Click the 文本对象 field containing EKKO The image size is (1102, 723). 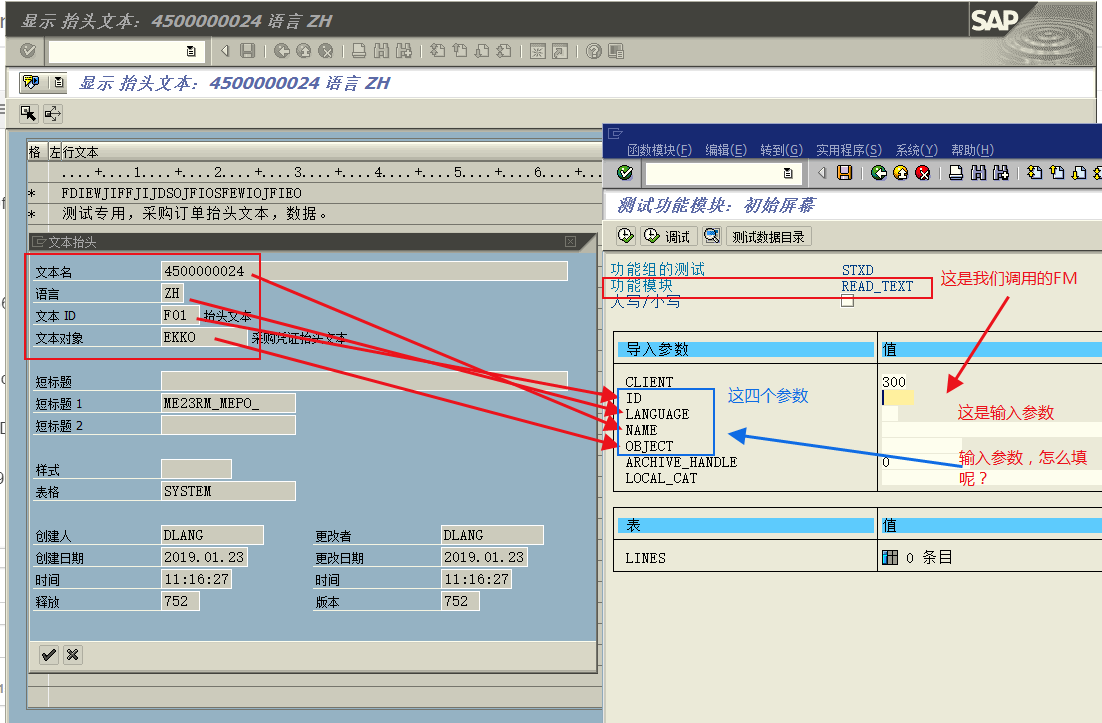click(x=204, y=337)
